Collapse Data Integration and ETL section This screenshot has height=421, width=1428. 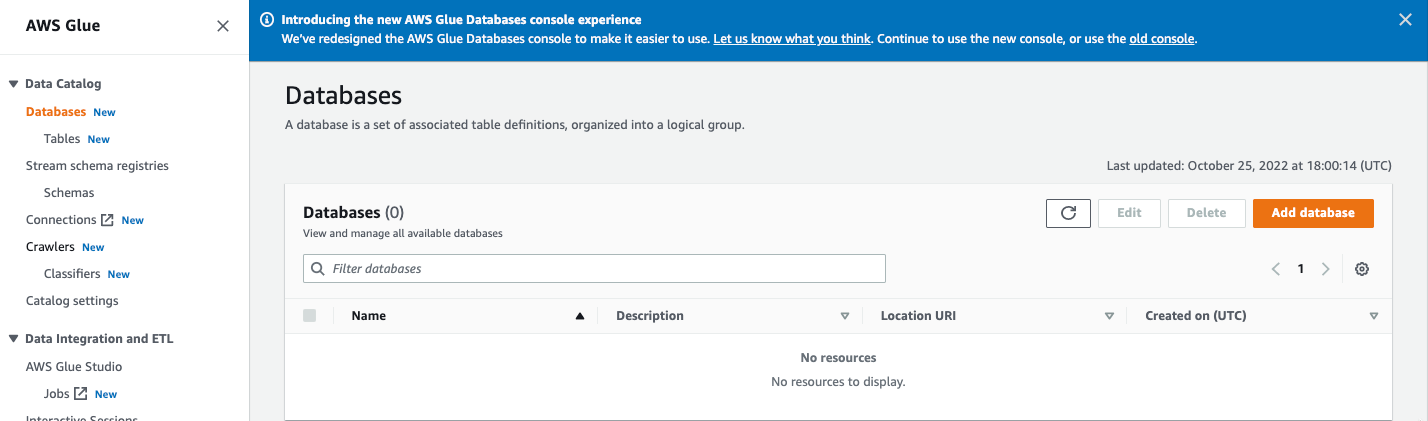14,339
